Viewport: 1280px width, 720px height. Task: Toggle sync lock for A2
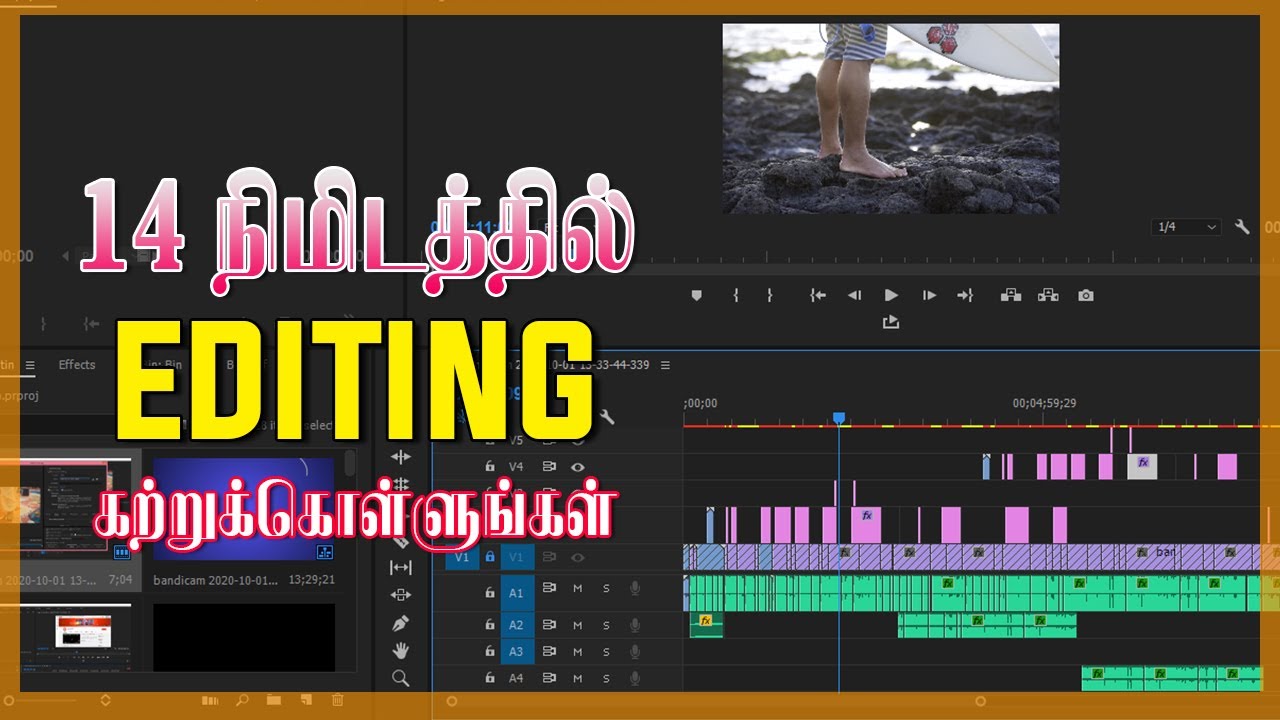coord(548,625)
